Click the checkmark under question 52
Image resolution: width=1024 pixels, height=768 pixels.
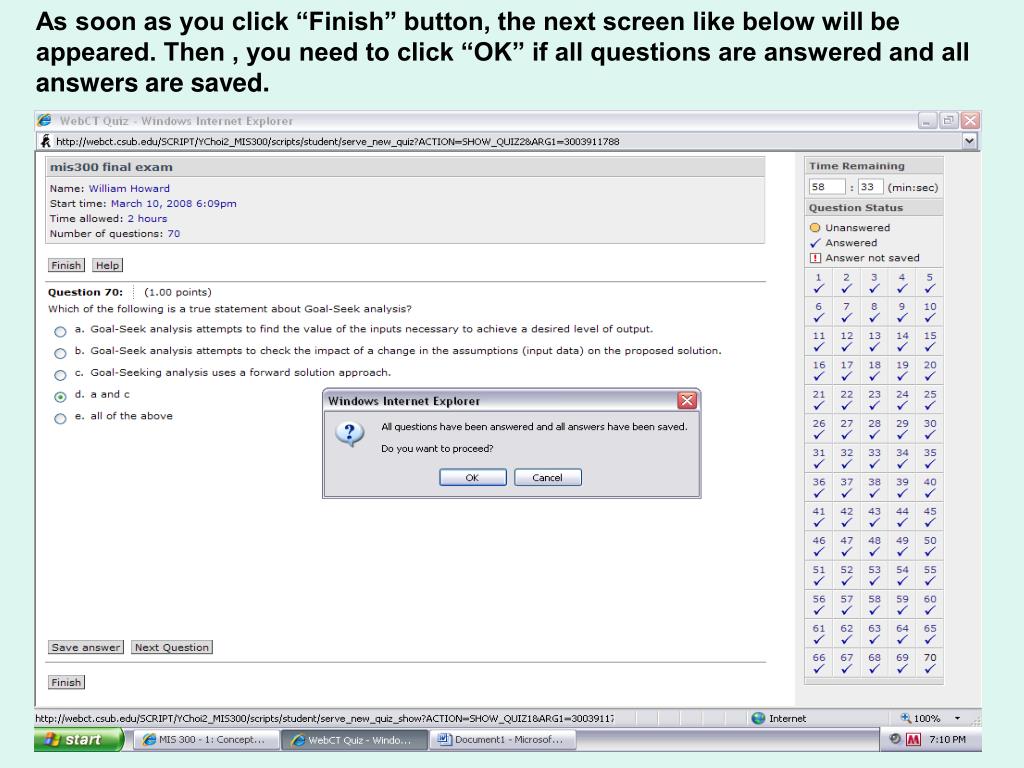coord(846,581)
